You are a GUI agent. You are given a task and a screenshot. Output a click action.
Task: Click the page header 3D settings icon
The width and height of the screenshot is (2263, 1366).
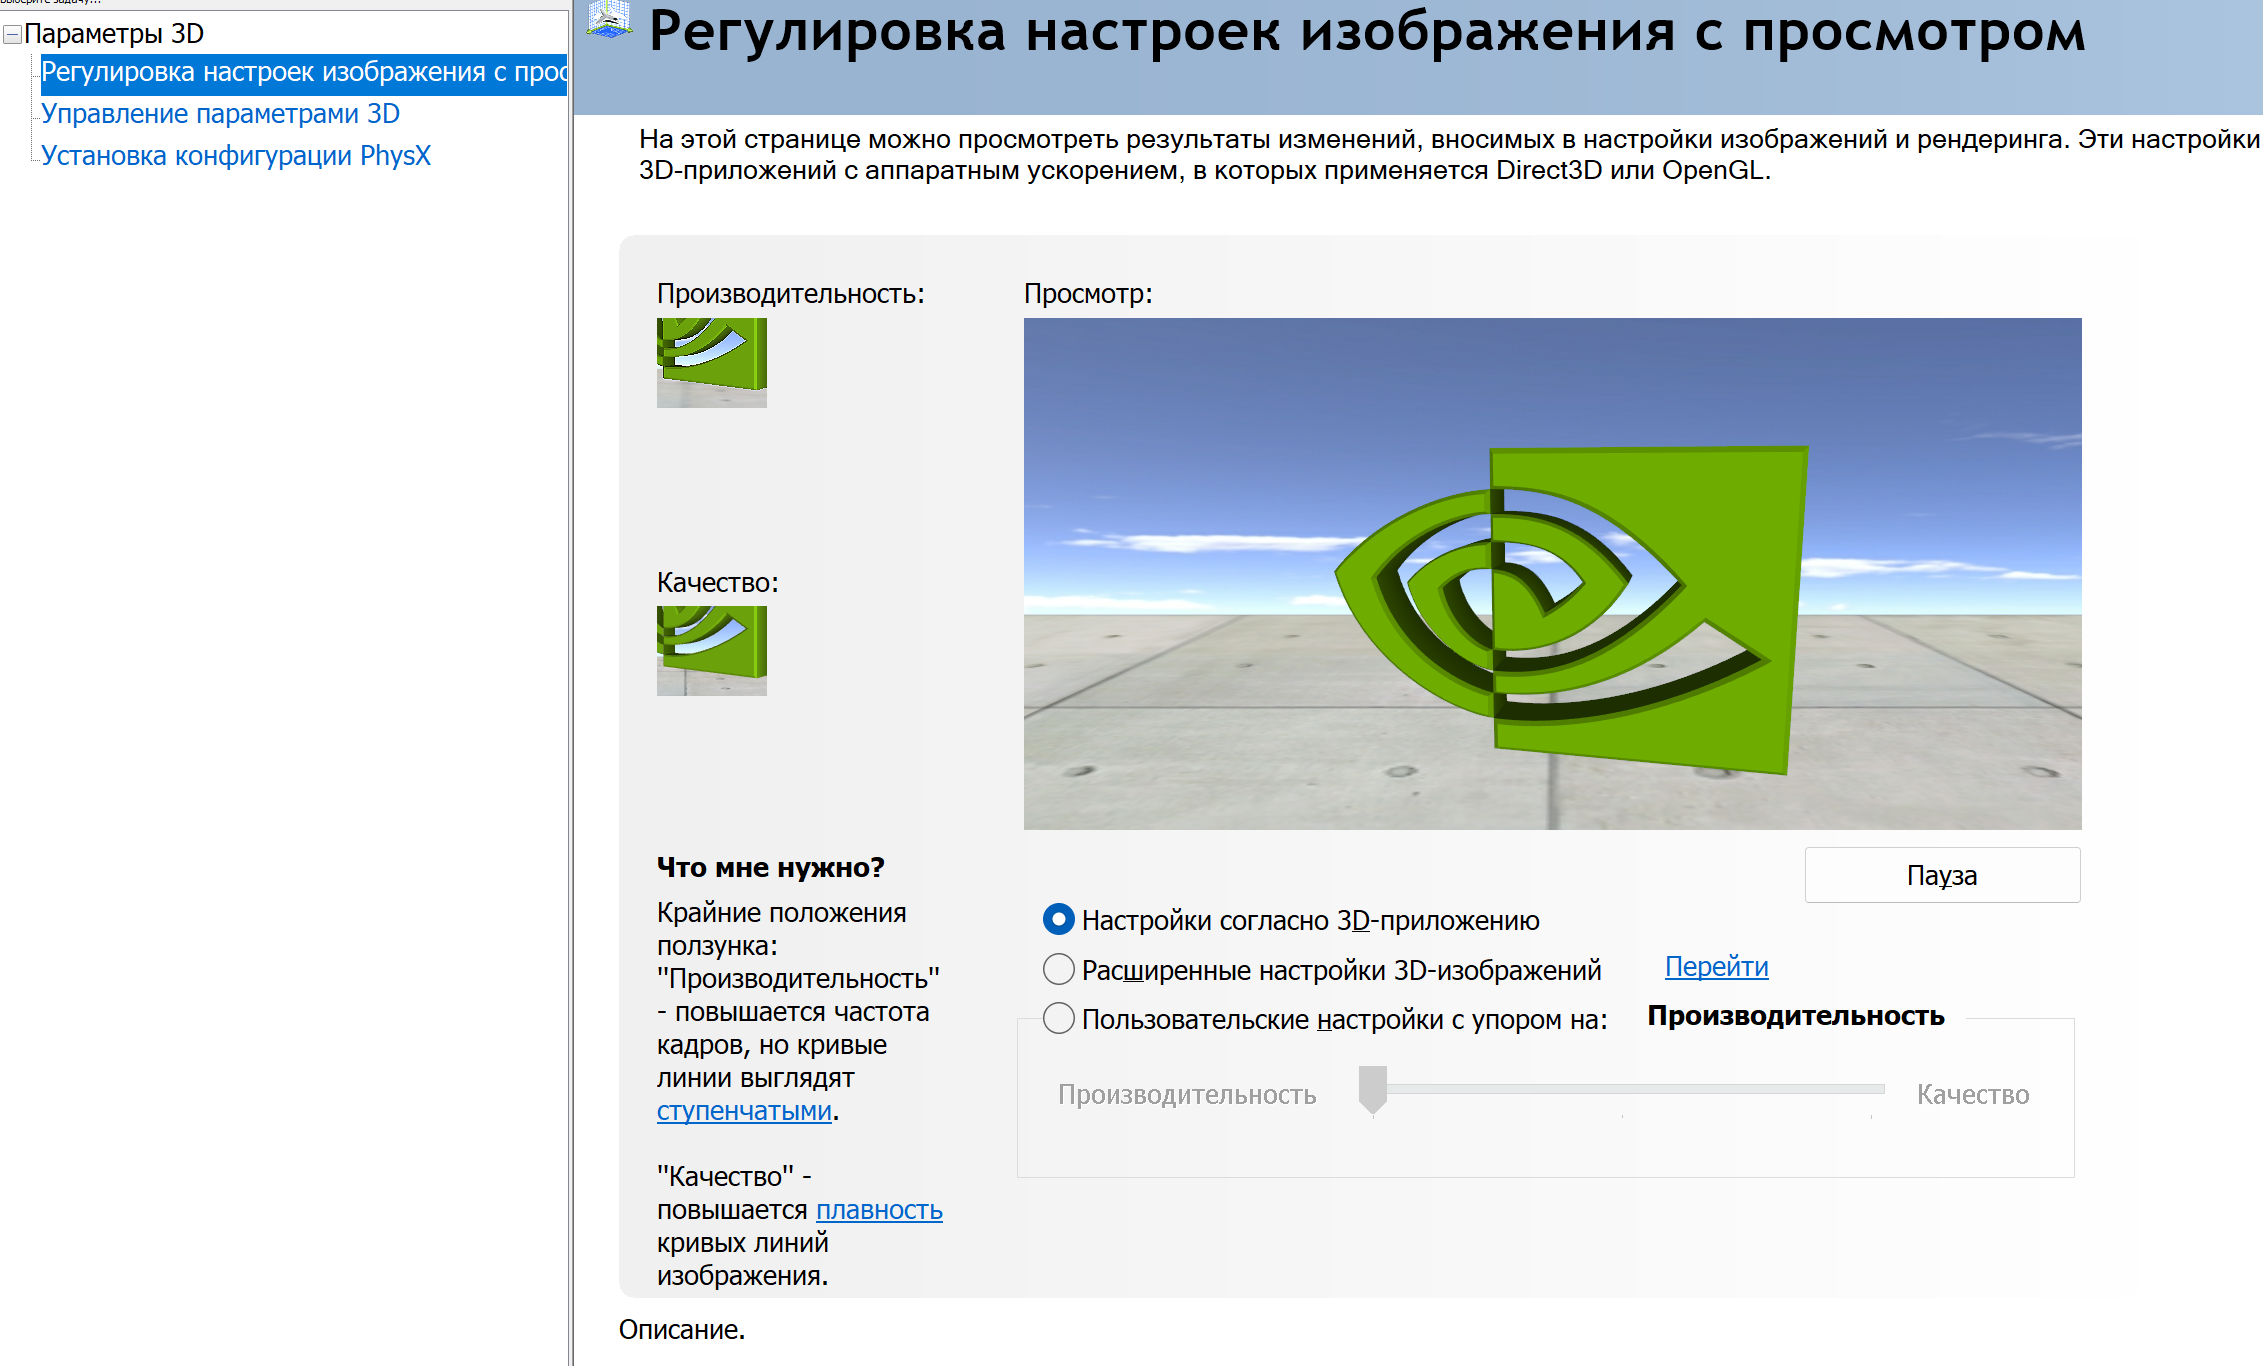click(x=609, y=20)
